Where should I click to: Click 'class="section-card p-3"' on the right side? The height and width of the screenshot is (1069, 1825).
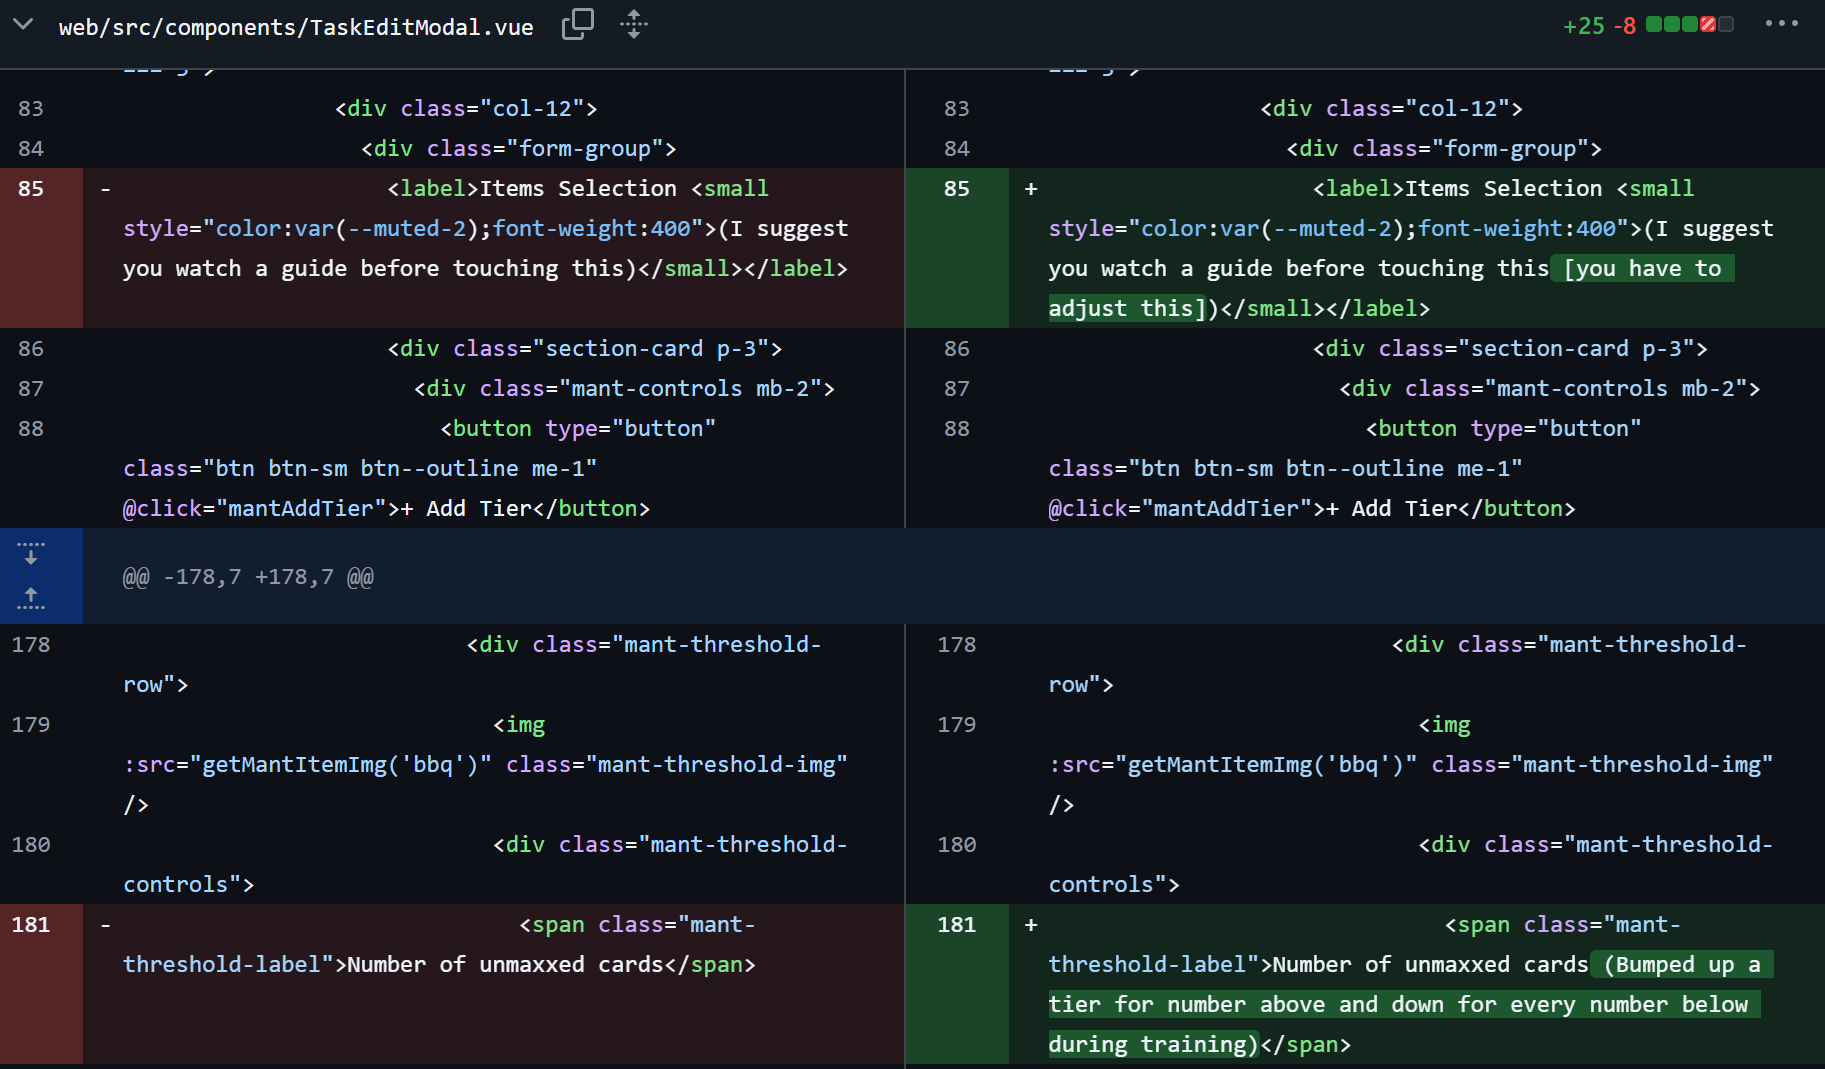(x=1537, y=348)
